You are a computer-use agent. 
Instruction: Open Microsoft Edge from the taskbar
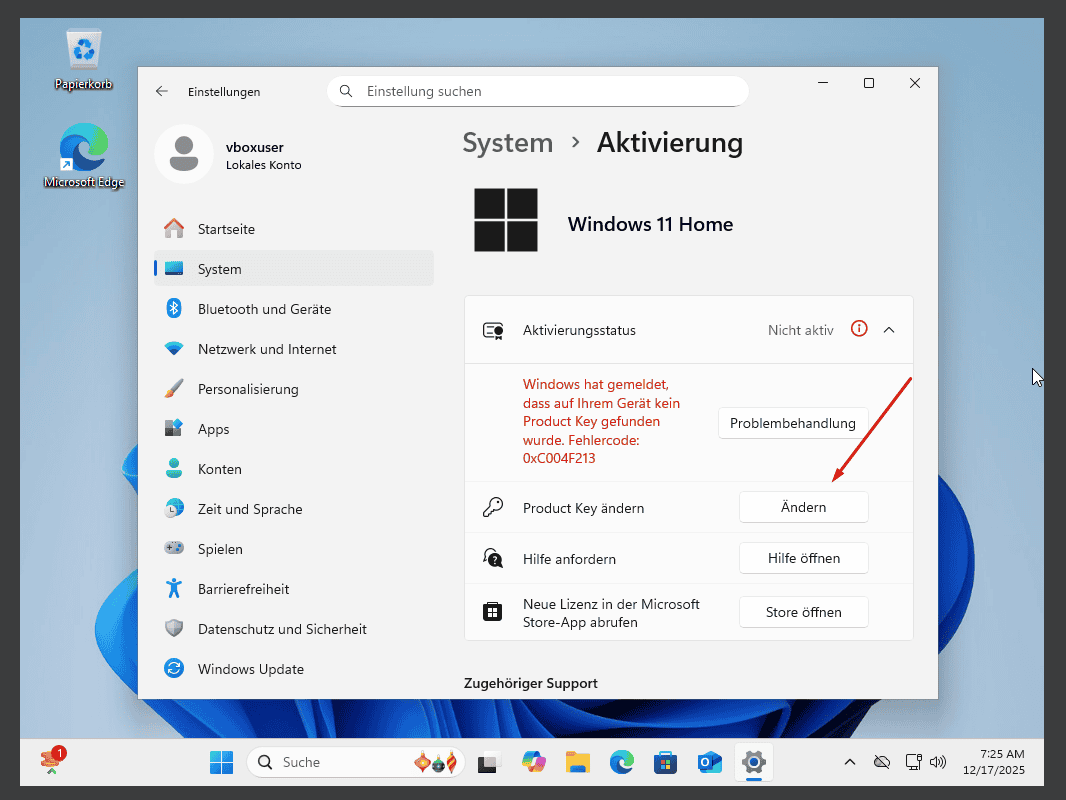click(x=621, y=762)
